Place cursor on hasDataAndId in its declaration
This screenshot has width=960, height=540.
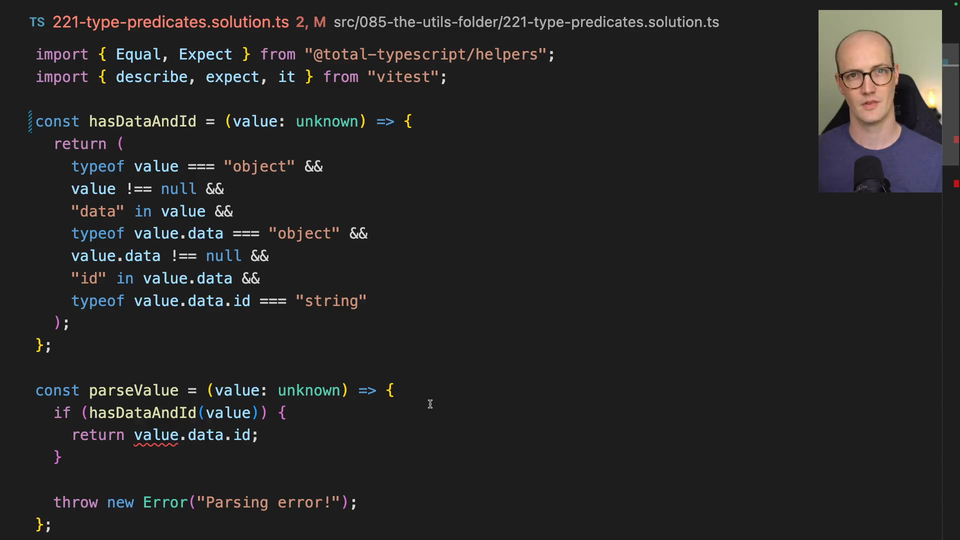(x=142, y=121)
